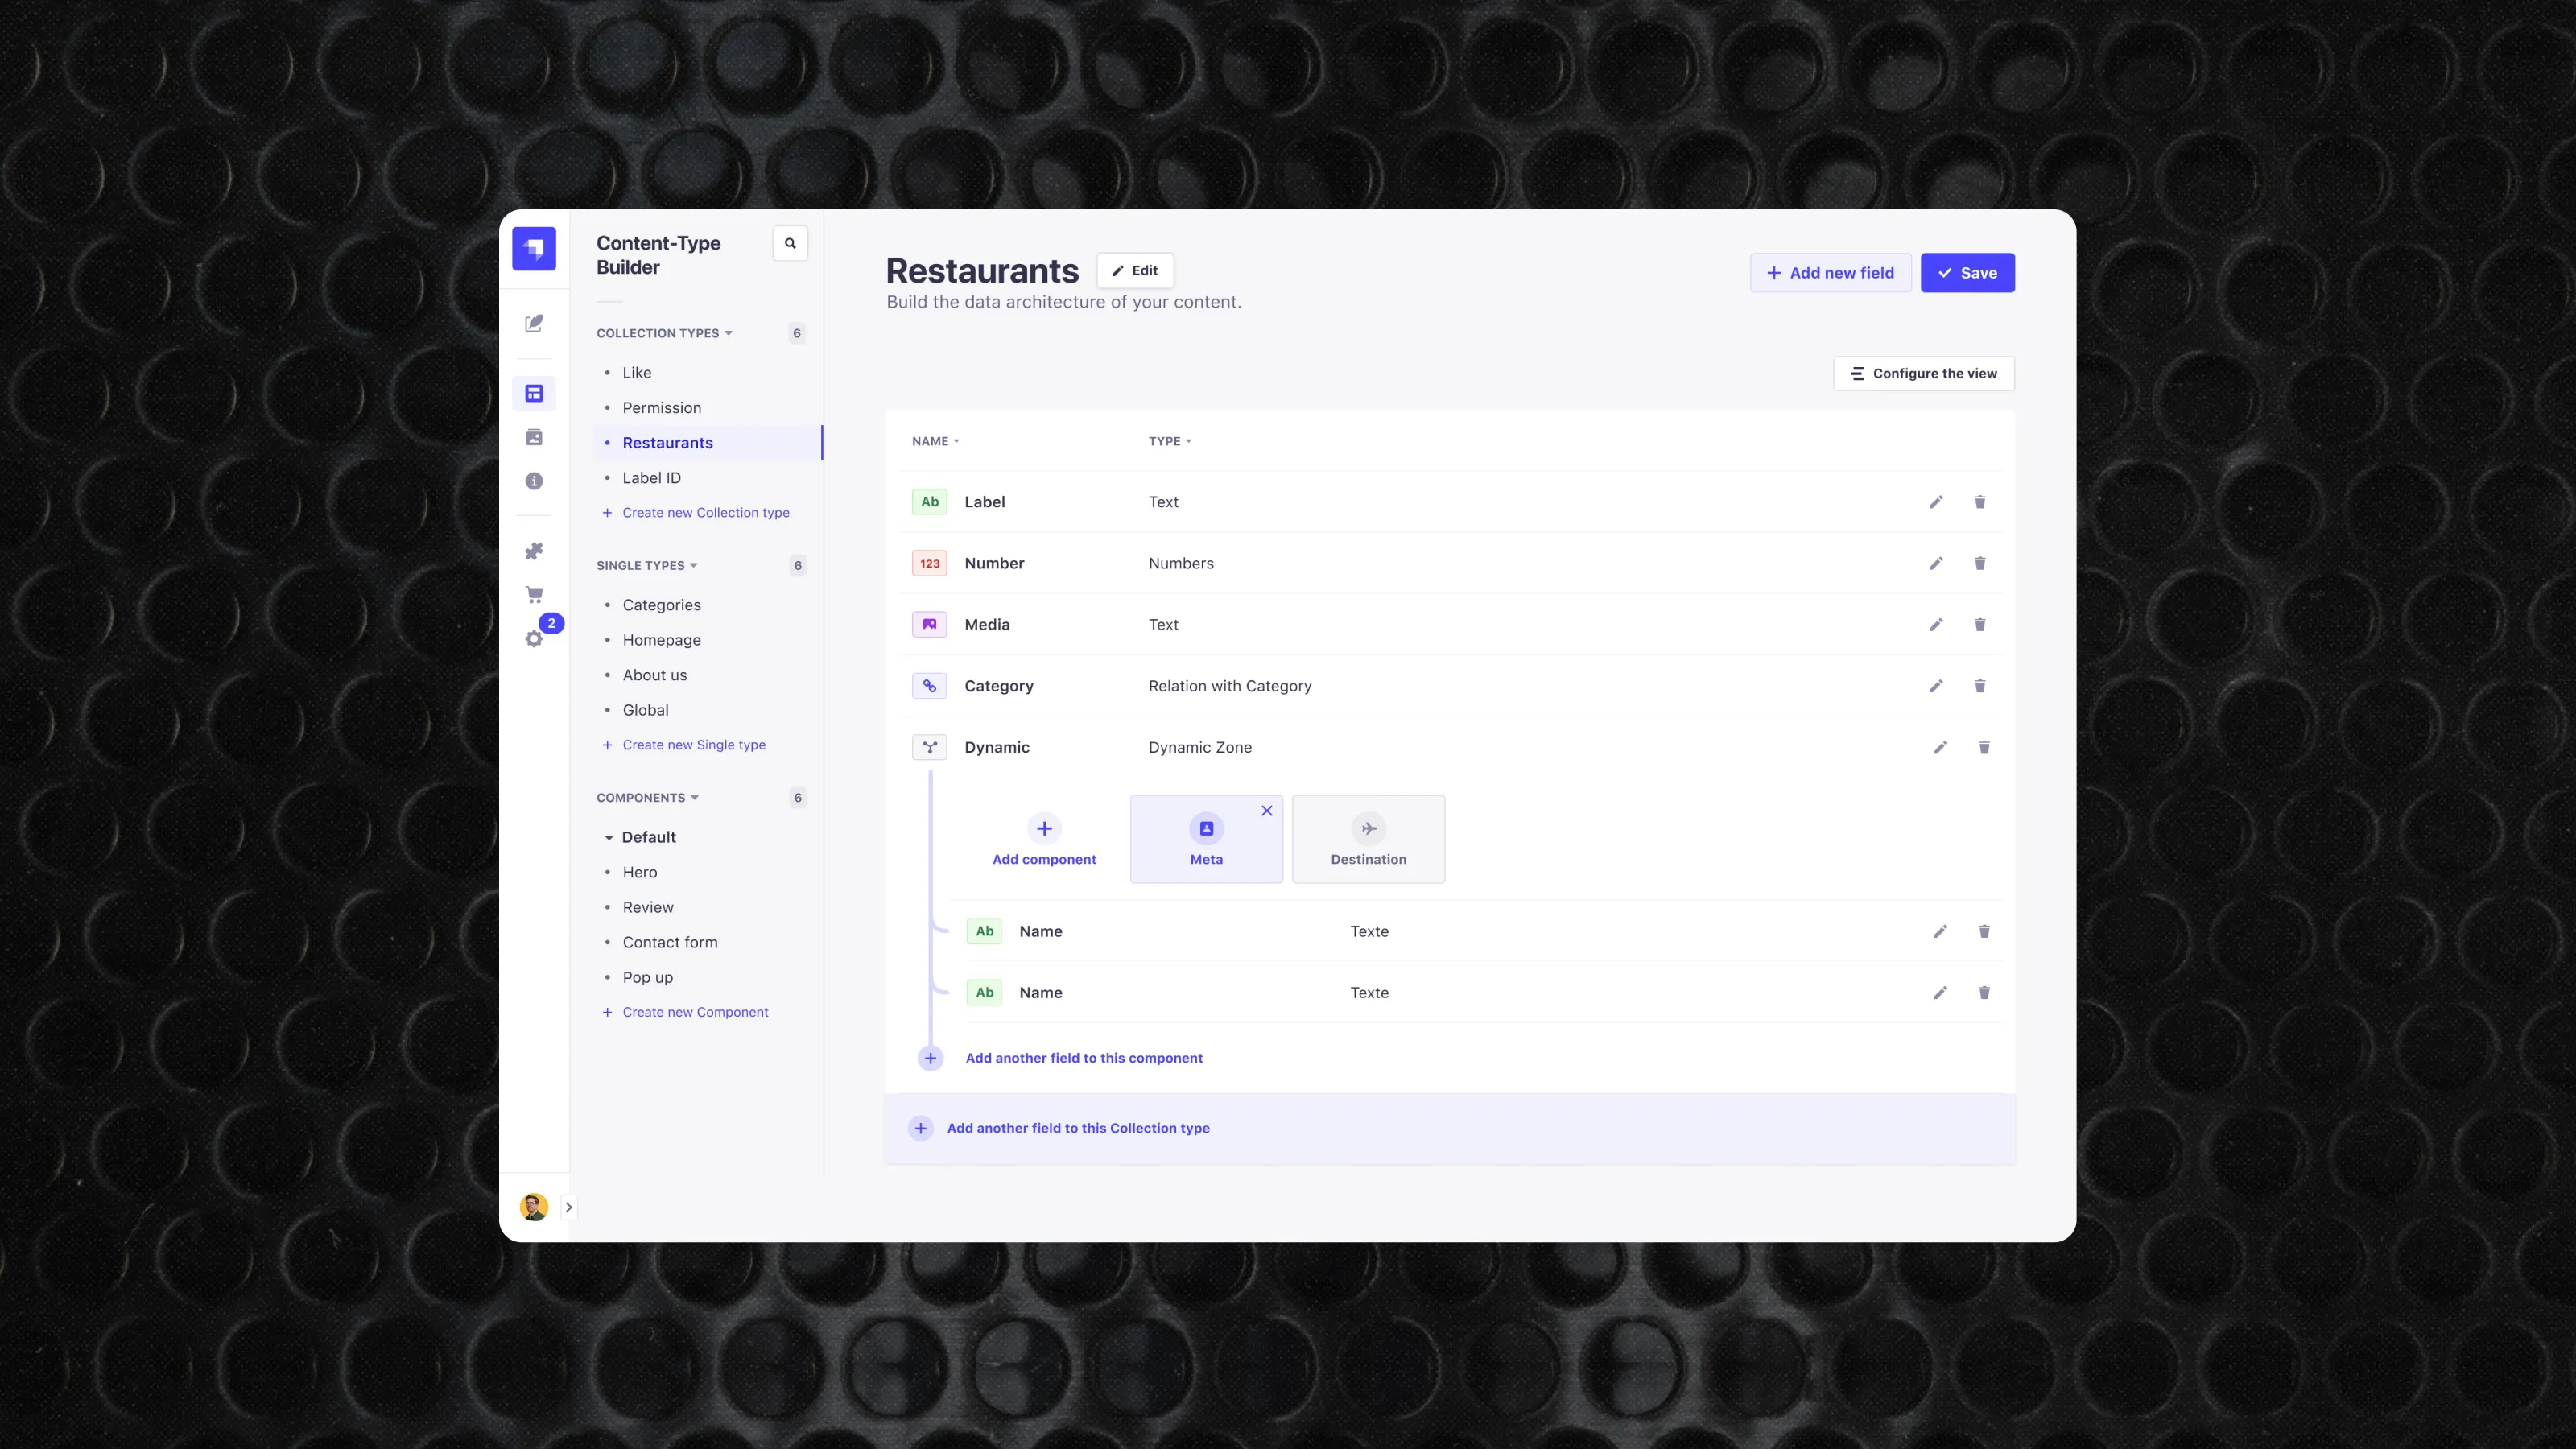Add another field to this Collection type
This screenshot has height=1449, width=2576.
coord(1078,1128)
